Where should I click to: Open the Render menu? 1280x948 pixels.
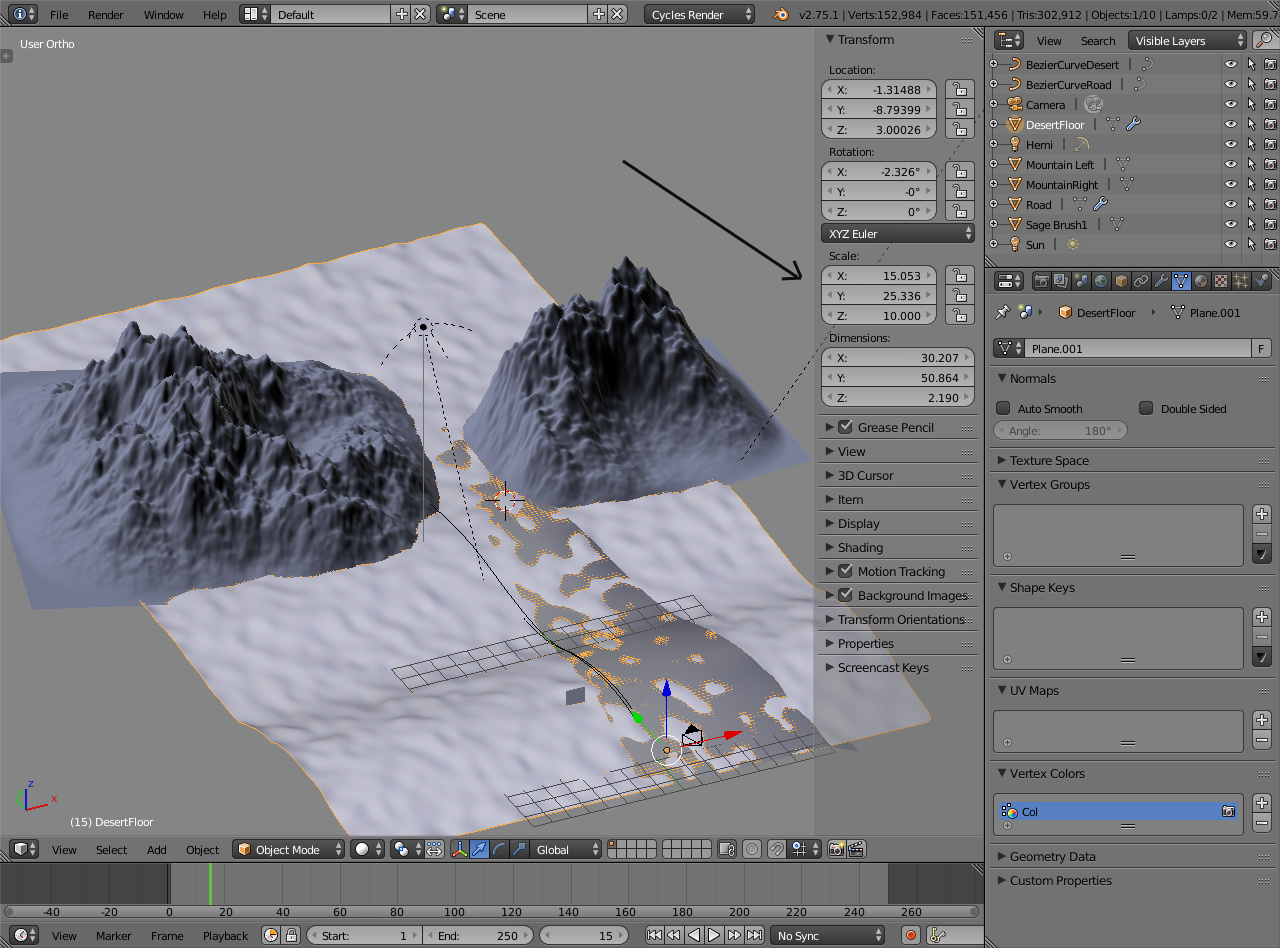point(106,14)
